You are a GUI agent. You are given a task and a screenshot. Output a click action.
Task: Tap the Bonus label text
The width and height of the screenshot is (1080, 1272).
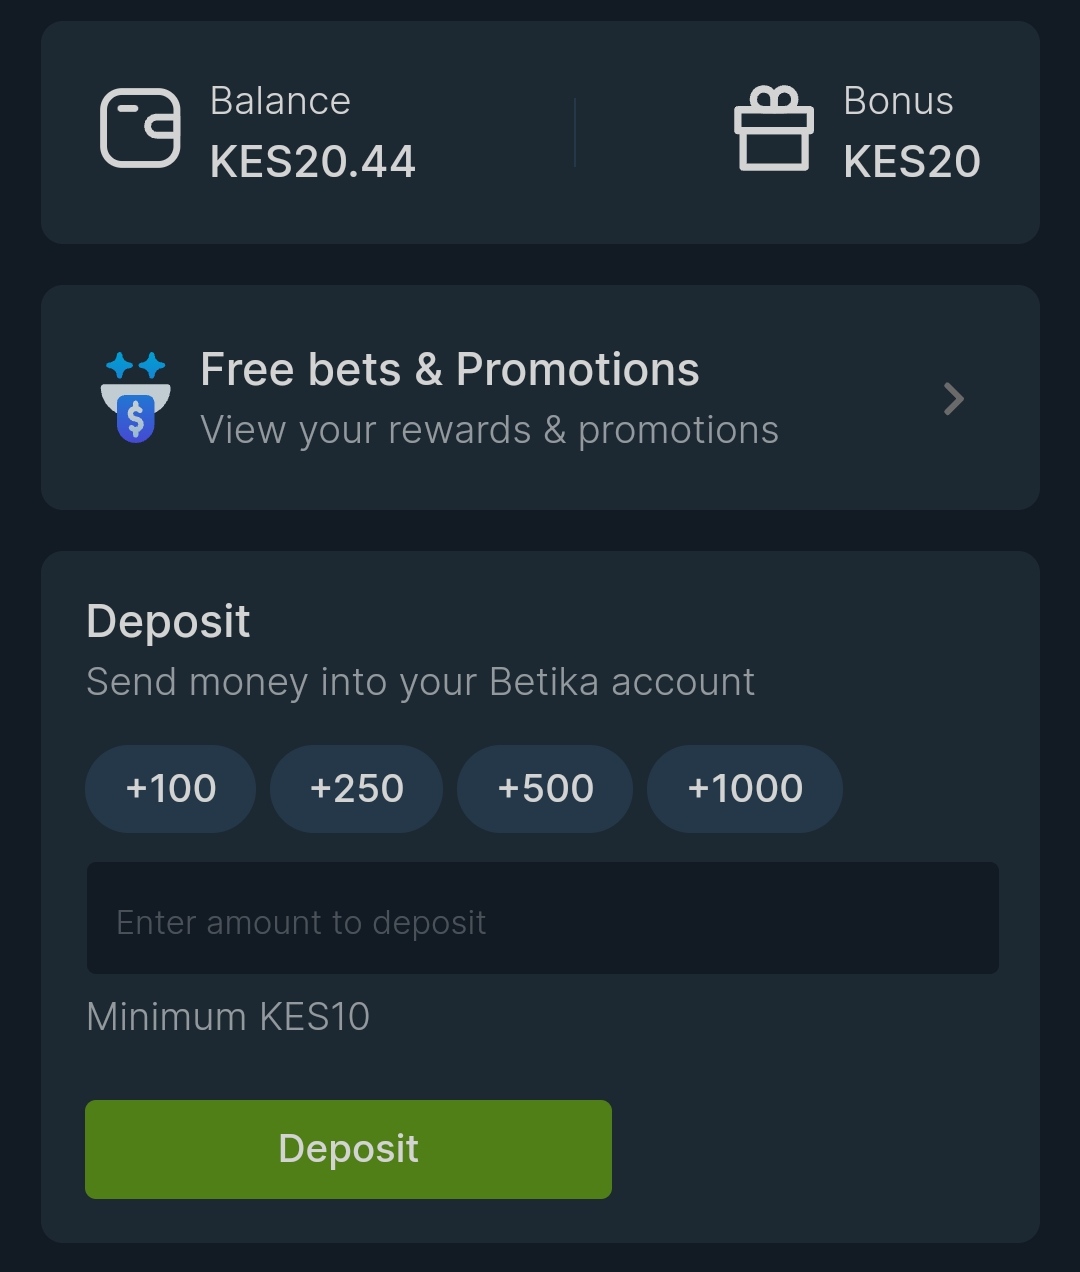click(898, 101)
